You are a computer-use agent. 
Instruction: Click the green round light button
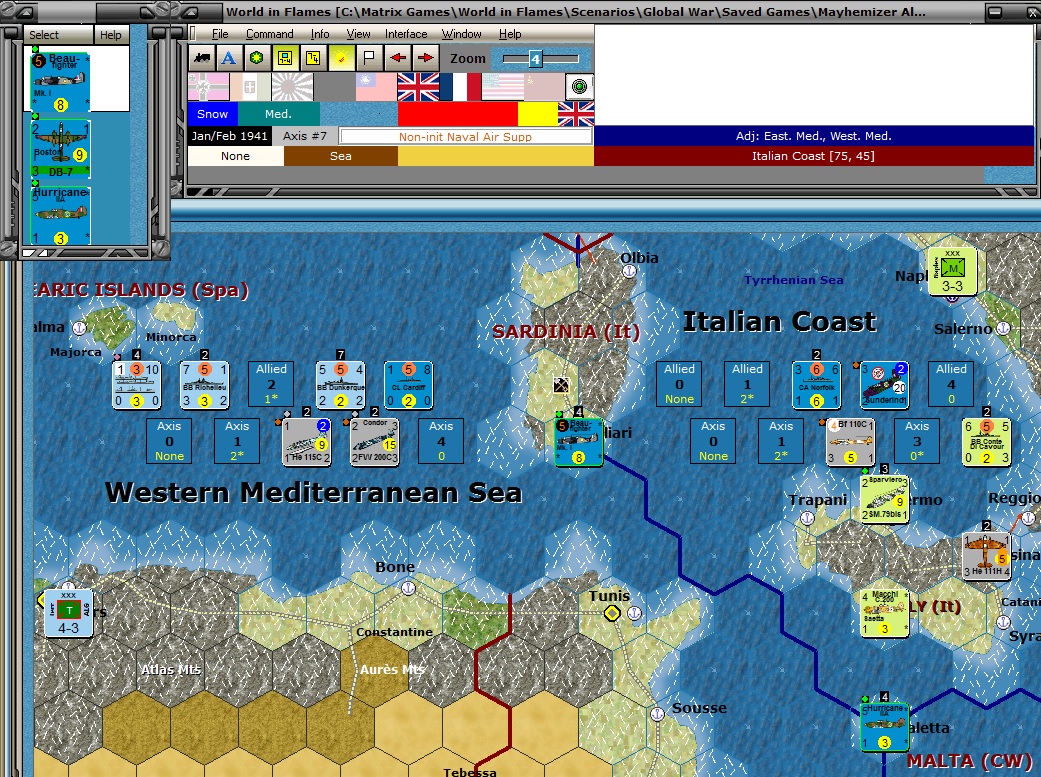[580, 87]
